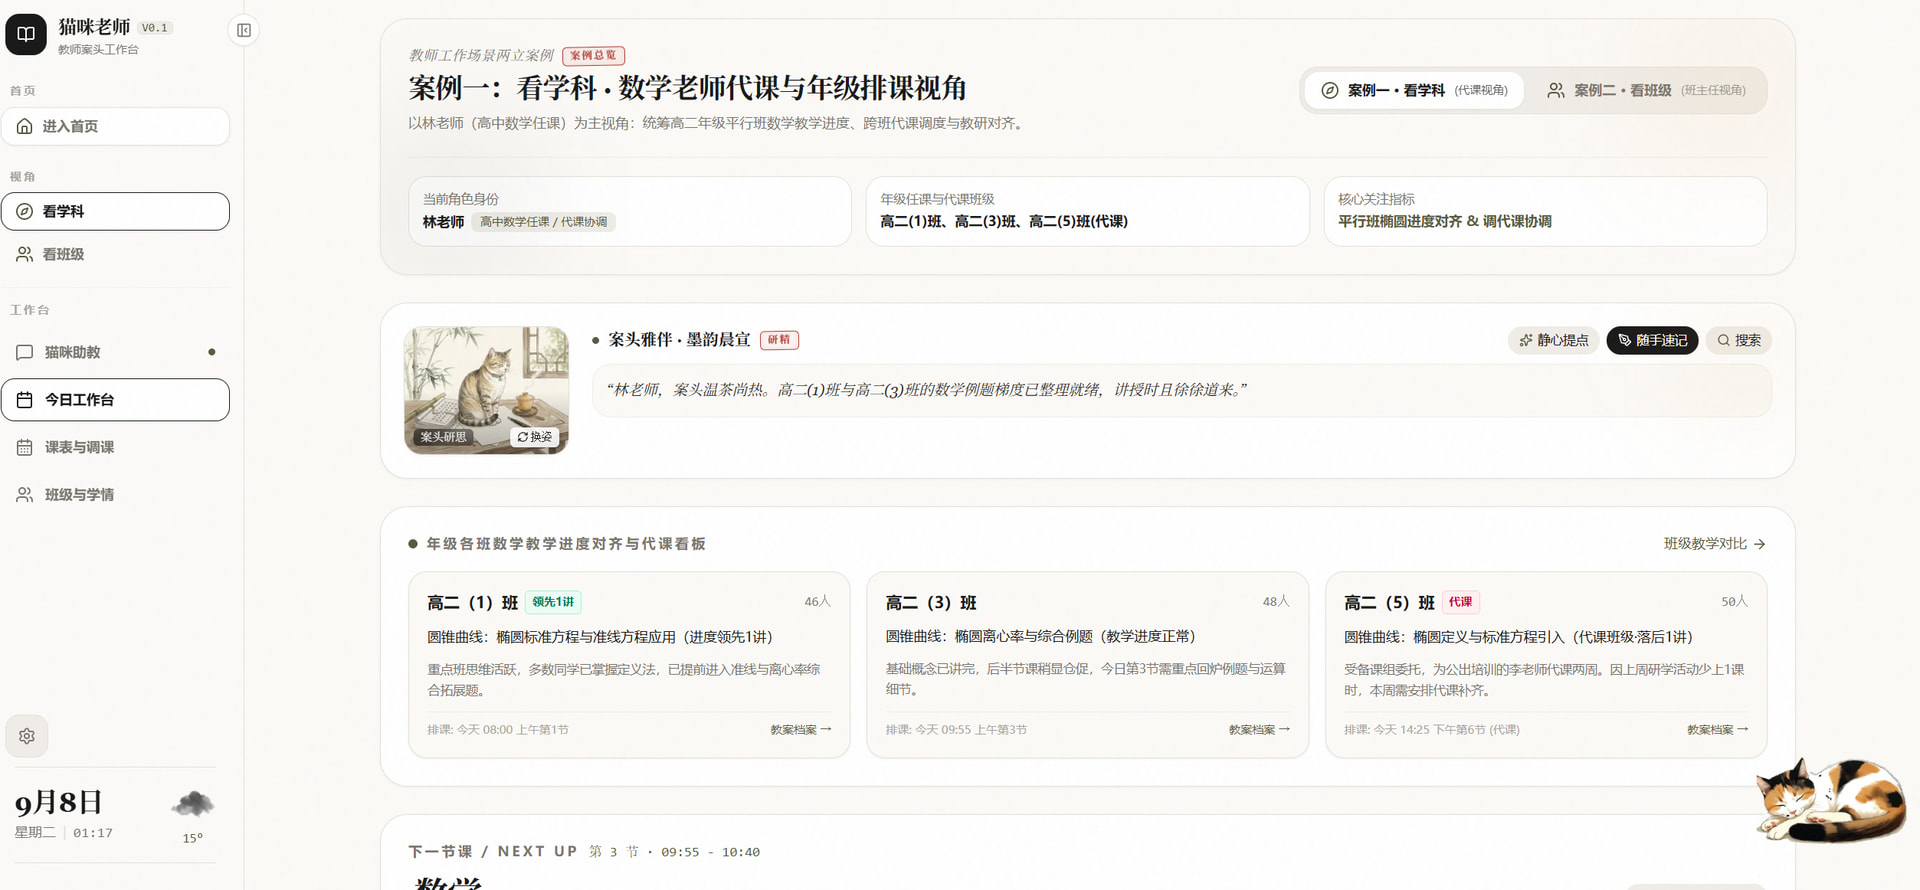Click the sleeping calico cat mascot

(1831, 800)
